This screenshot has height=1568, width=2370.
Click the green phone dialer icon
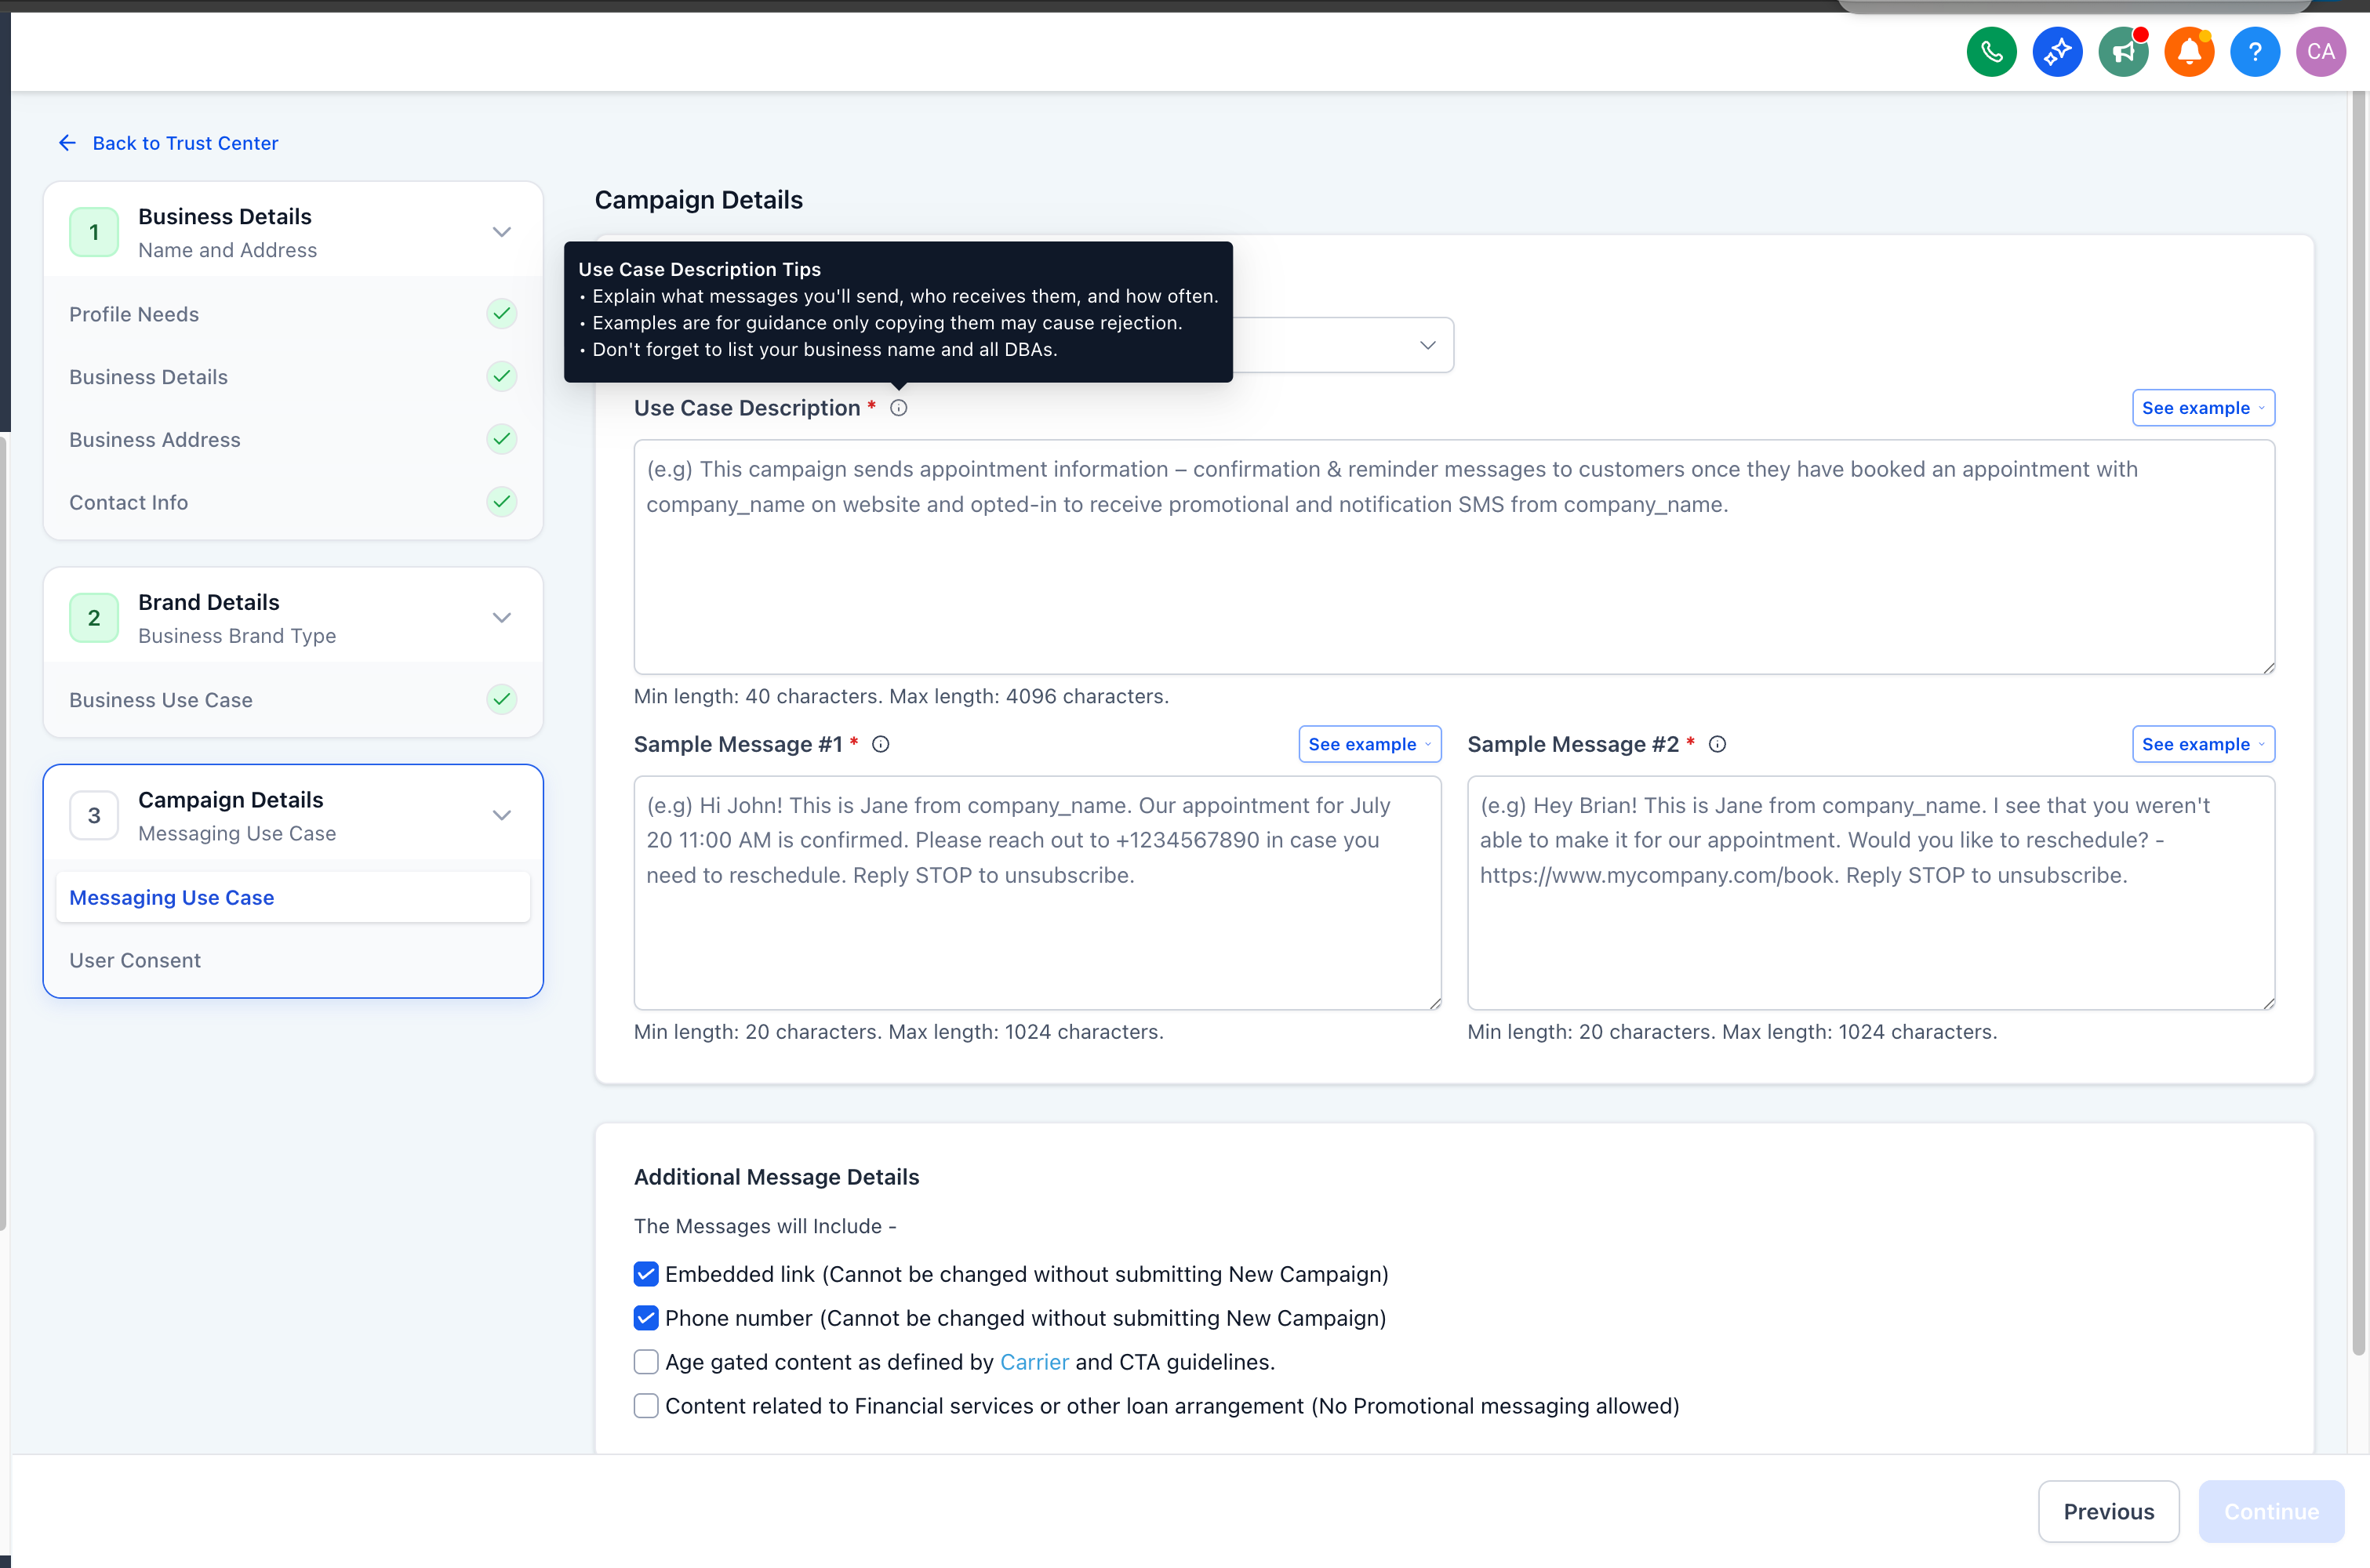(1991, 52)
